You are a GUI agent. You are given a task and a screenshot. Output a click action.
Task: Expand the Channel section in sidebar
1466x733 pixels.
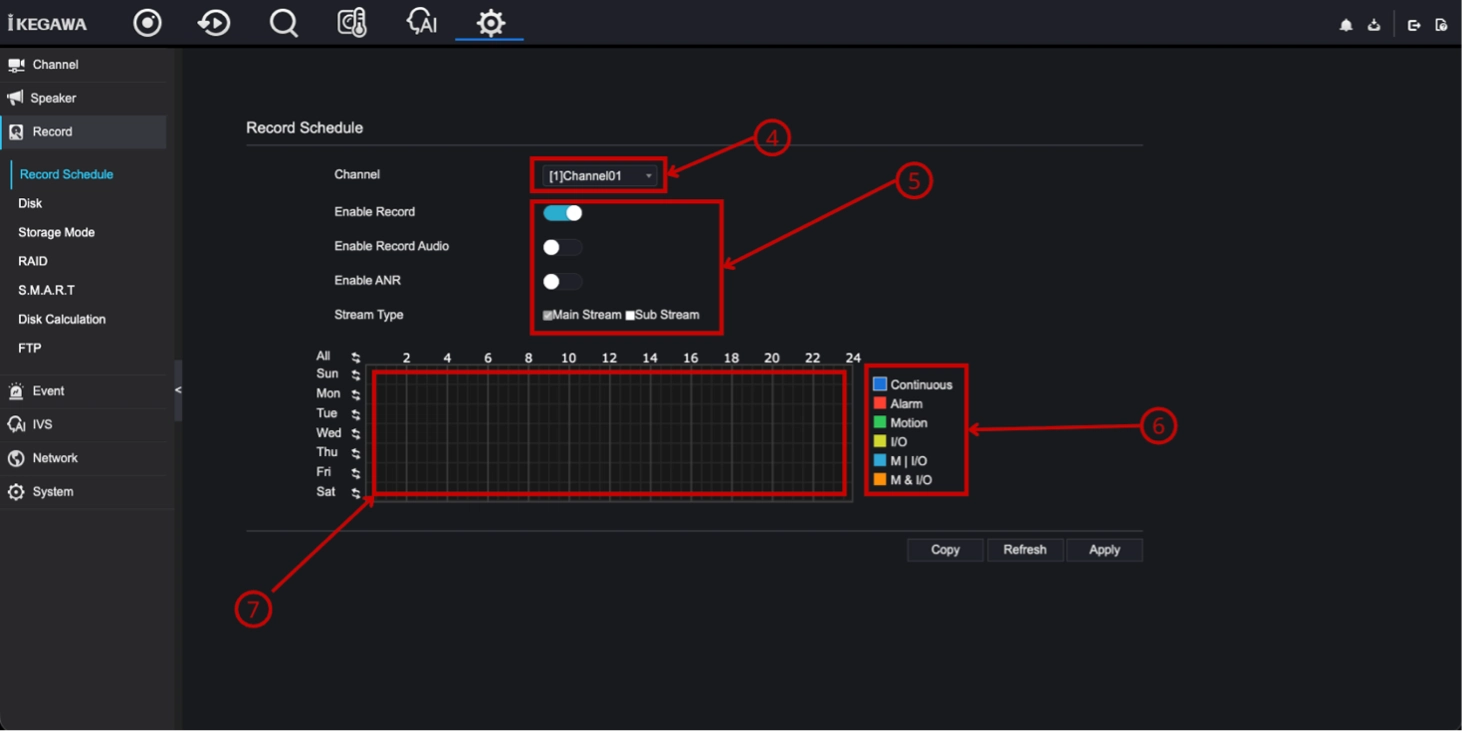[84, 65]
